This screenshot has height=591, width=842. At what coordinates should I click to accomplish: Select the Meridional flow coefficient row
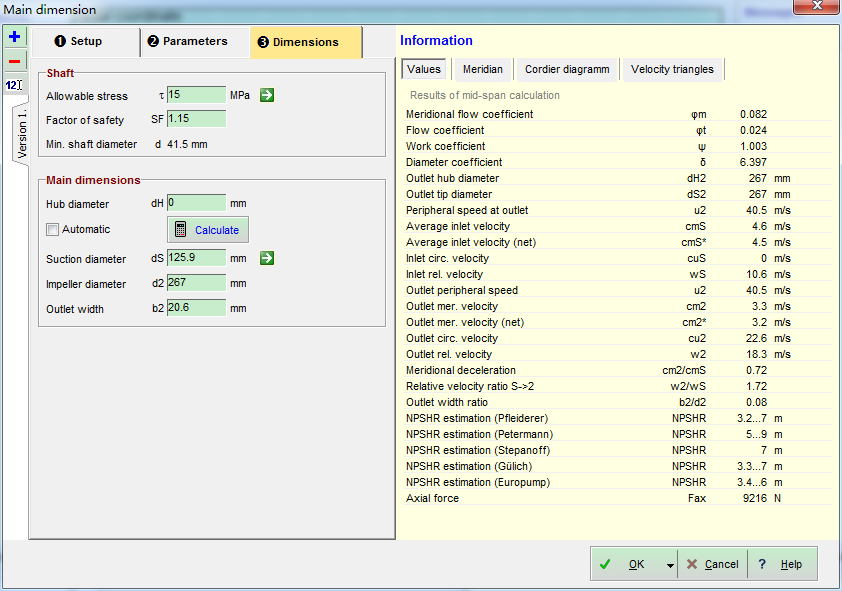coord(618,114)
